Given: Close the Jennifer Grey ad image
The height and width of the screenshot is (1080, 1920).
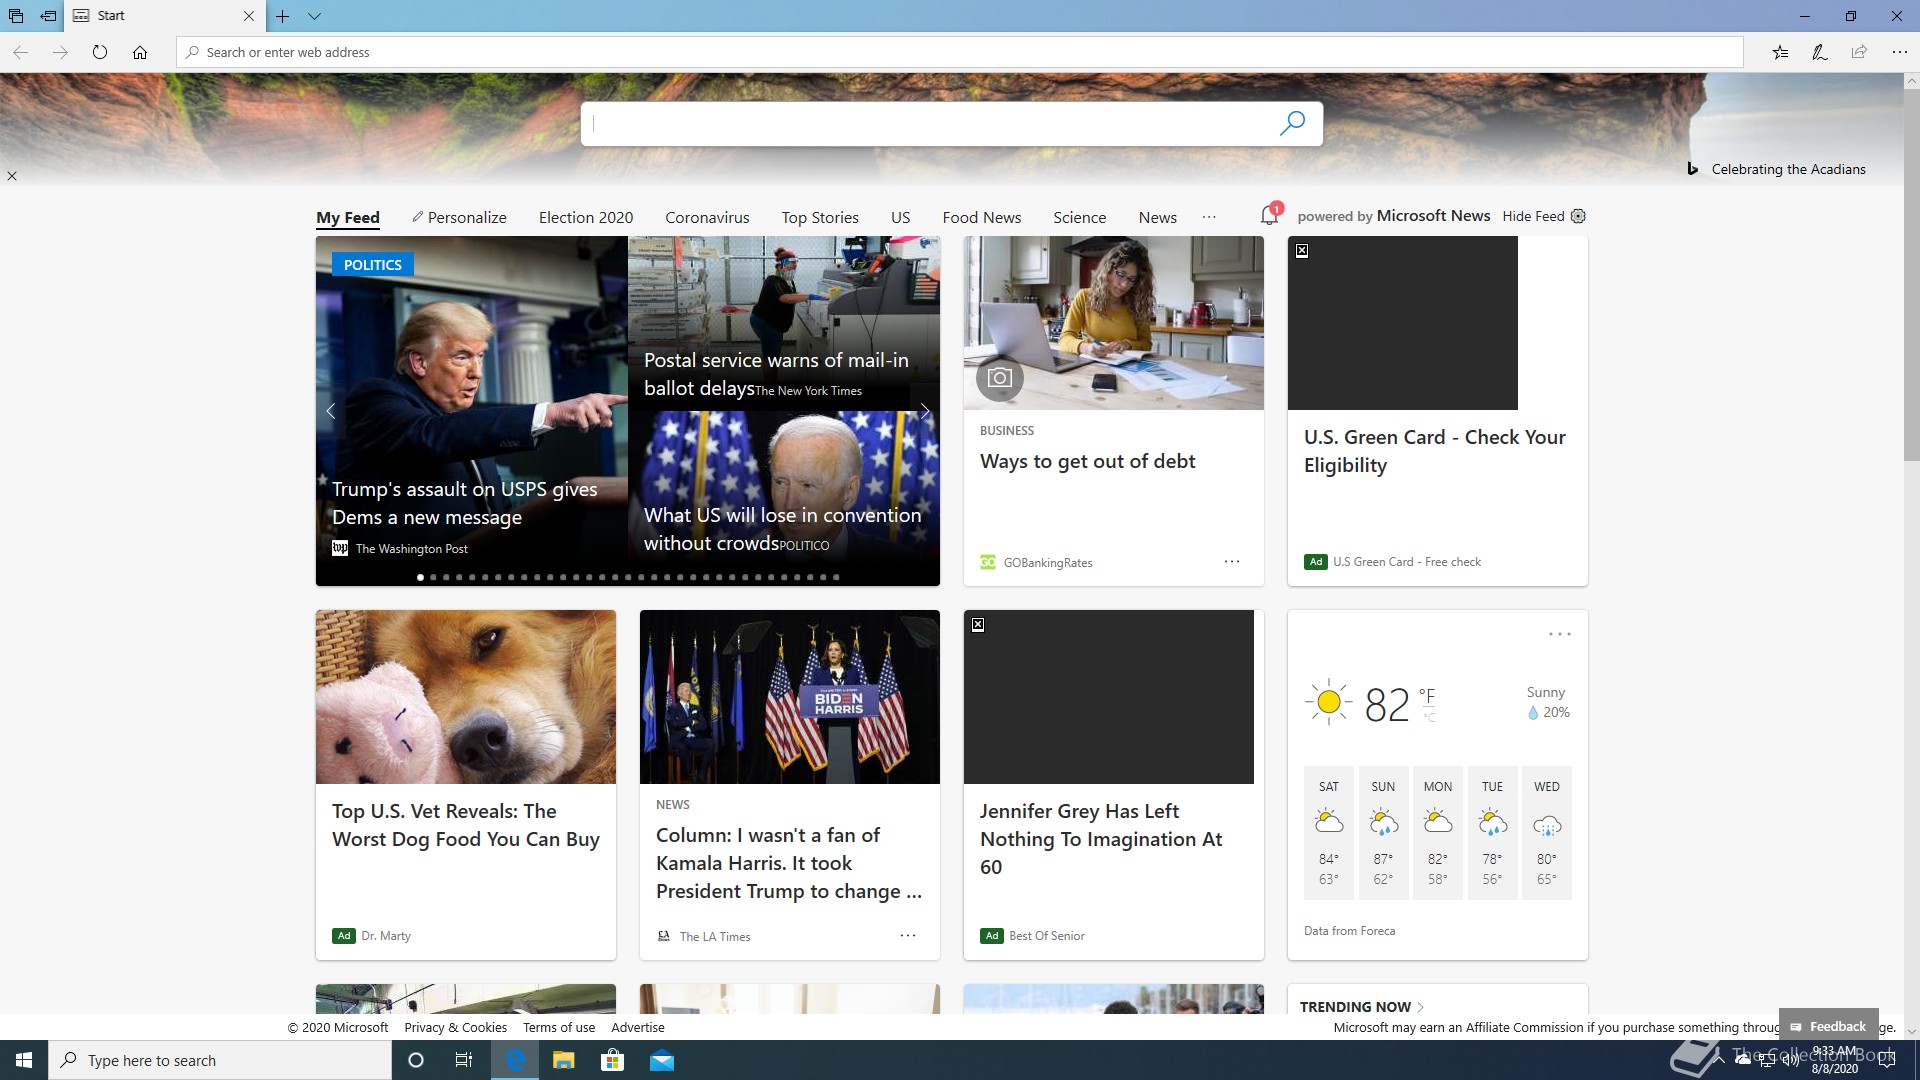Looking at the screenshot, I should pyautogui.click(x=978, y=625).
